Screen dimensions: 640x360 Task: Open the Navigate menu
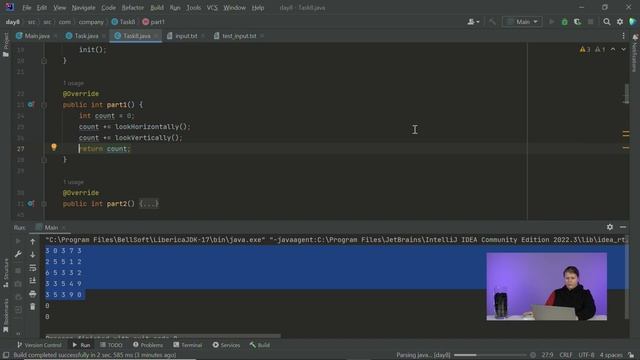(83, 8)
